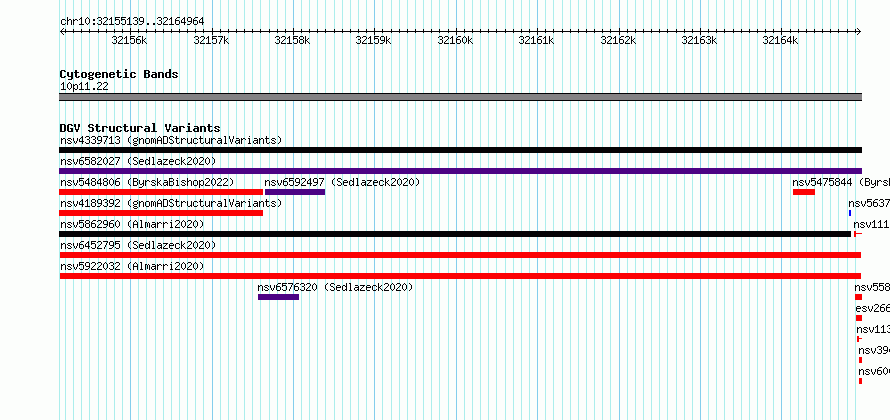Click the red bar under nsv5922032

pos(460,276)
